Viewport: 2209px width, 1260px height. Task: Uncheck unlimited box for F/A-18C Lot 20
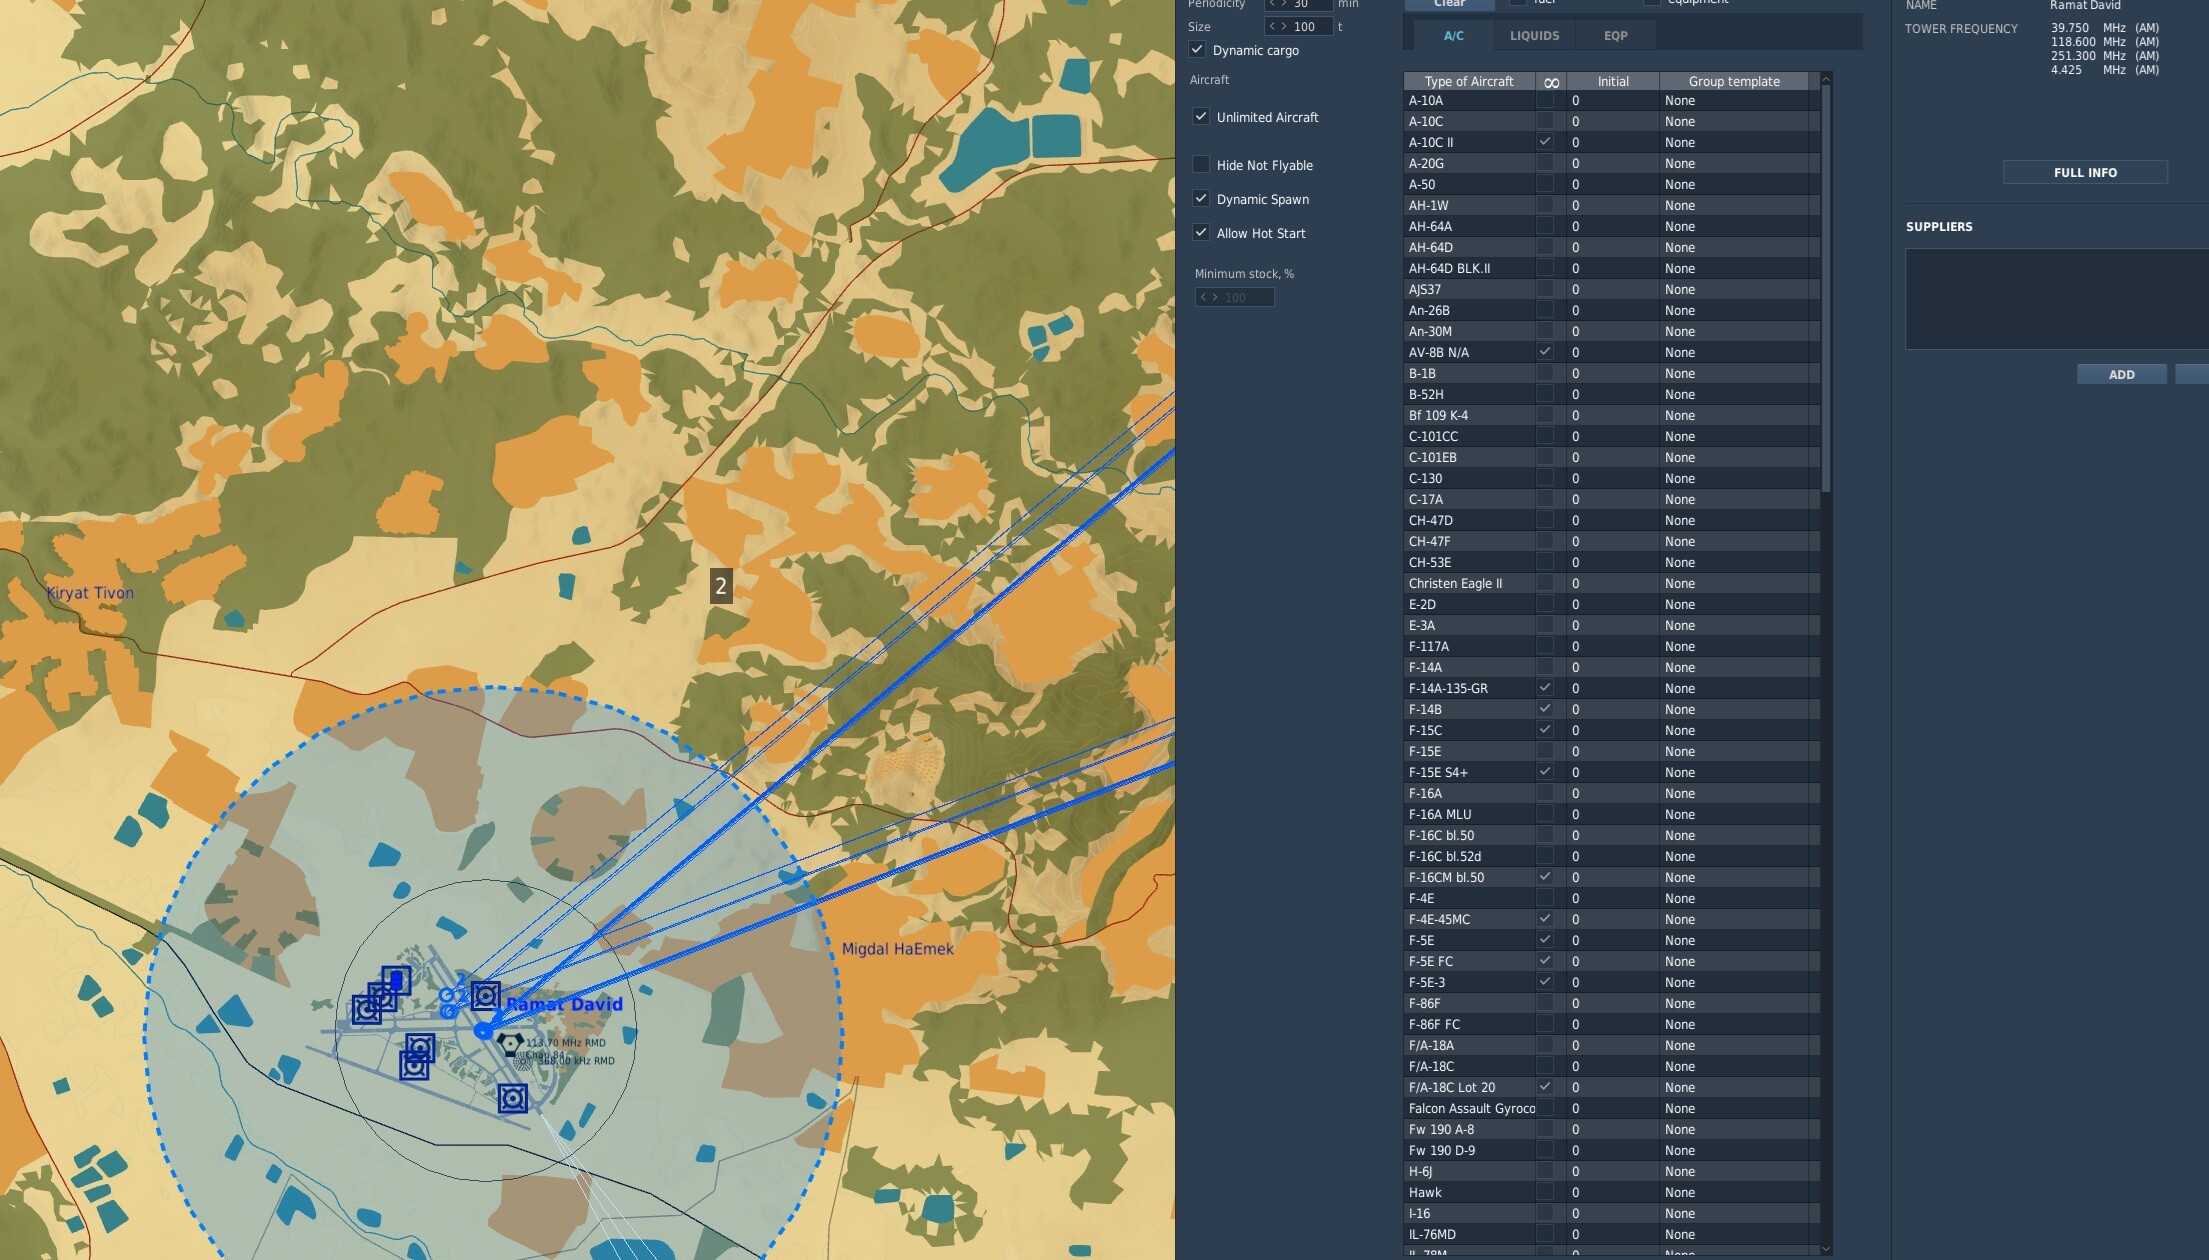[x=1546, y=1087]
